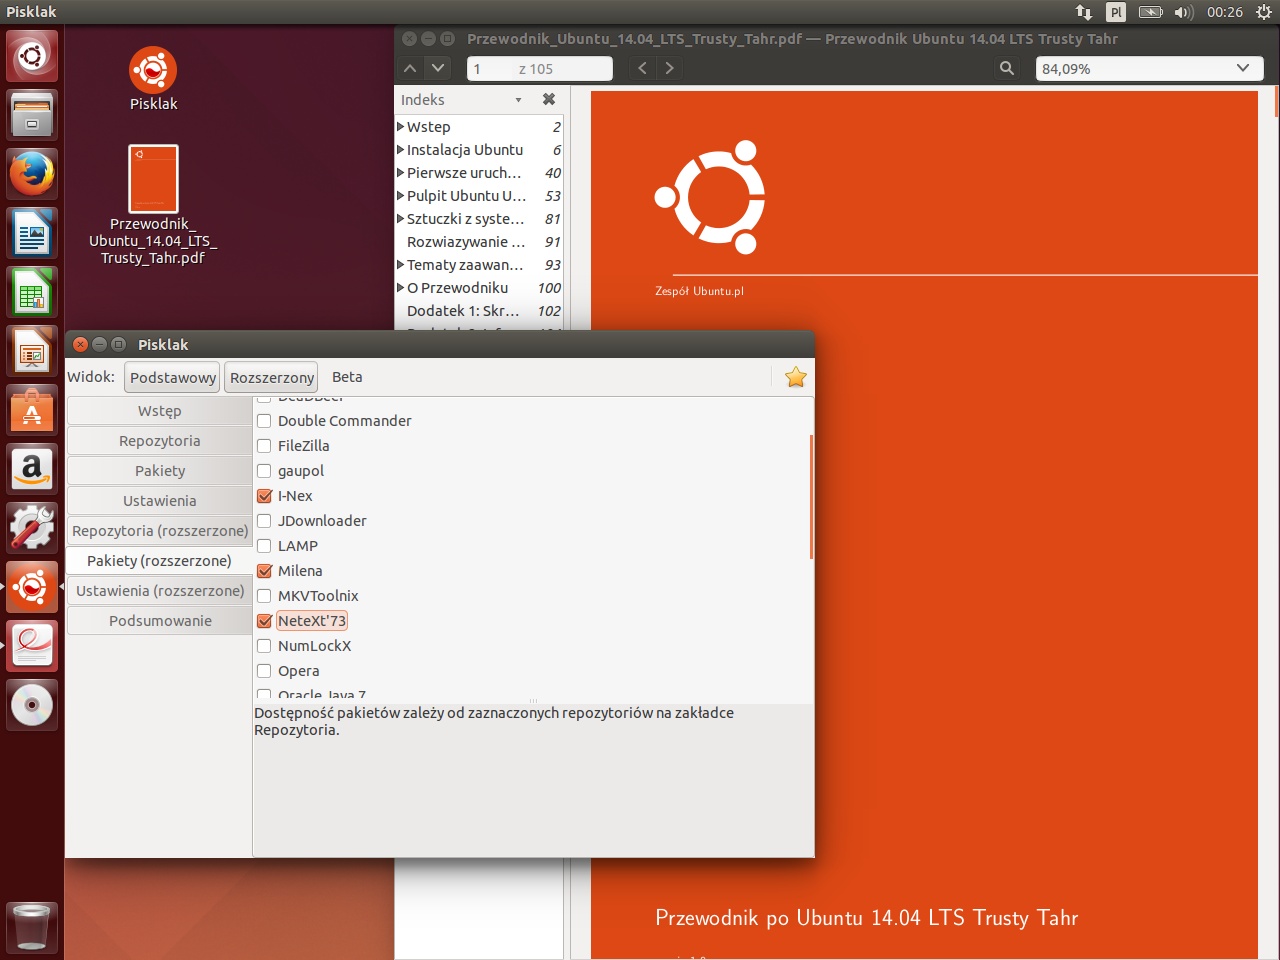Uncheck the Milena package

pos(264,571)
